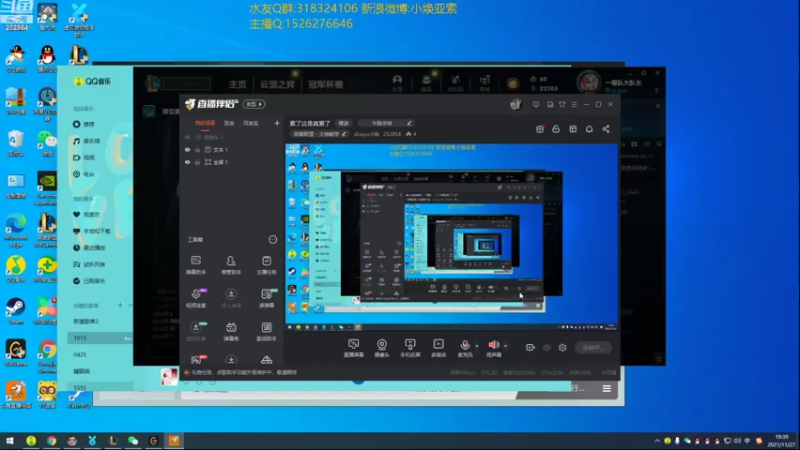Viewport: 800px width, 450px height.
Task: Toggle the lock on 文本 1 source
Action: pyautogui.click(x=197, y=149)
